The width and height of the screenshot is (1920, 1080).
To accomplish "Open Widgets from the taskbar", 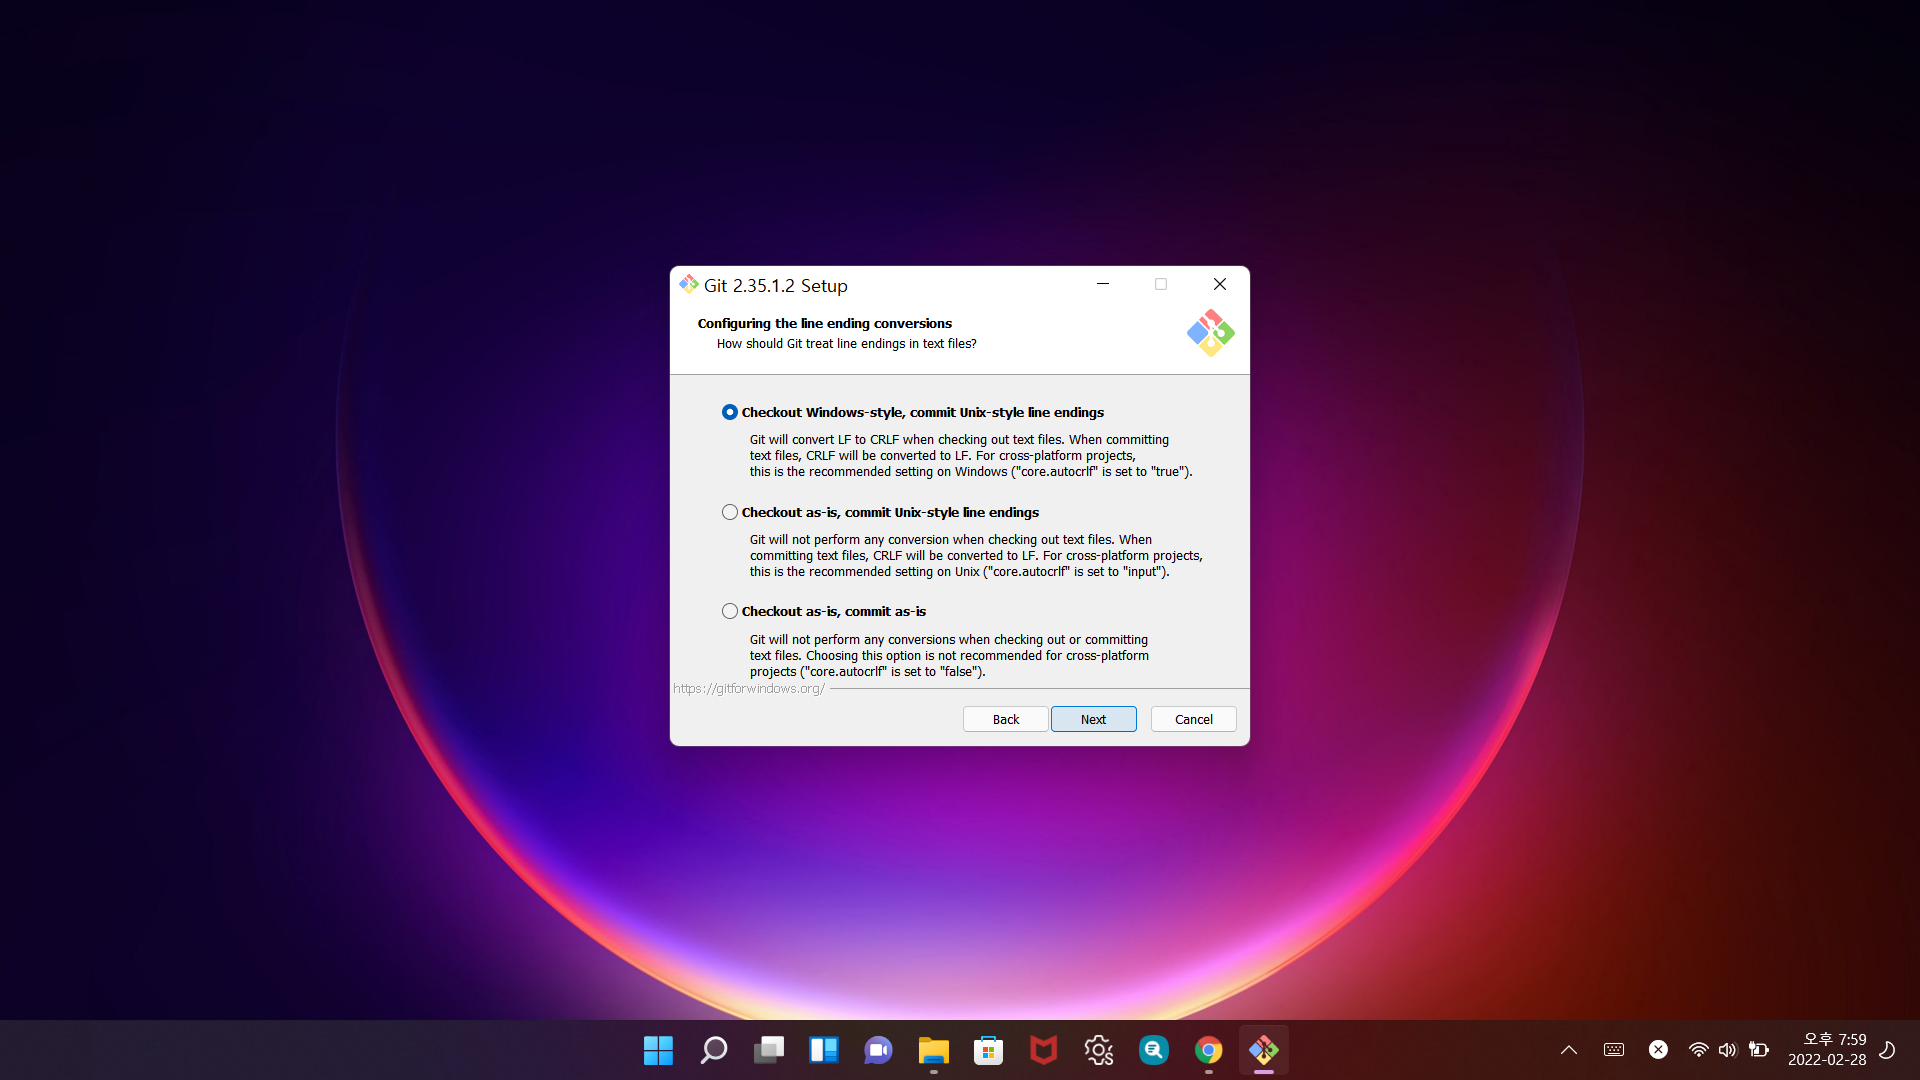I will [x=823, y=1050].
